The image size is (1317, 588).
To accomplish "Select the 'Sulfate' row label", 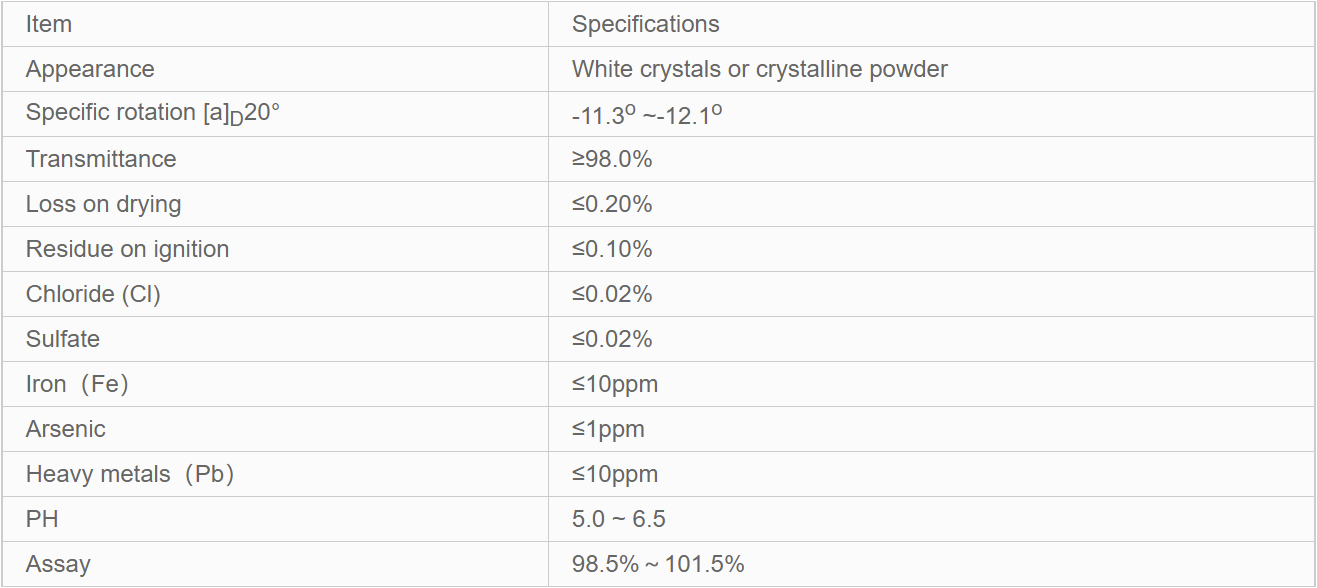I will (x=63, y=339).
